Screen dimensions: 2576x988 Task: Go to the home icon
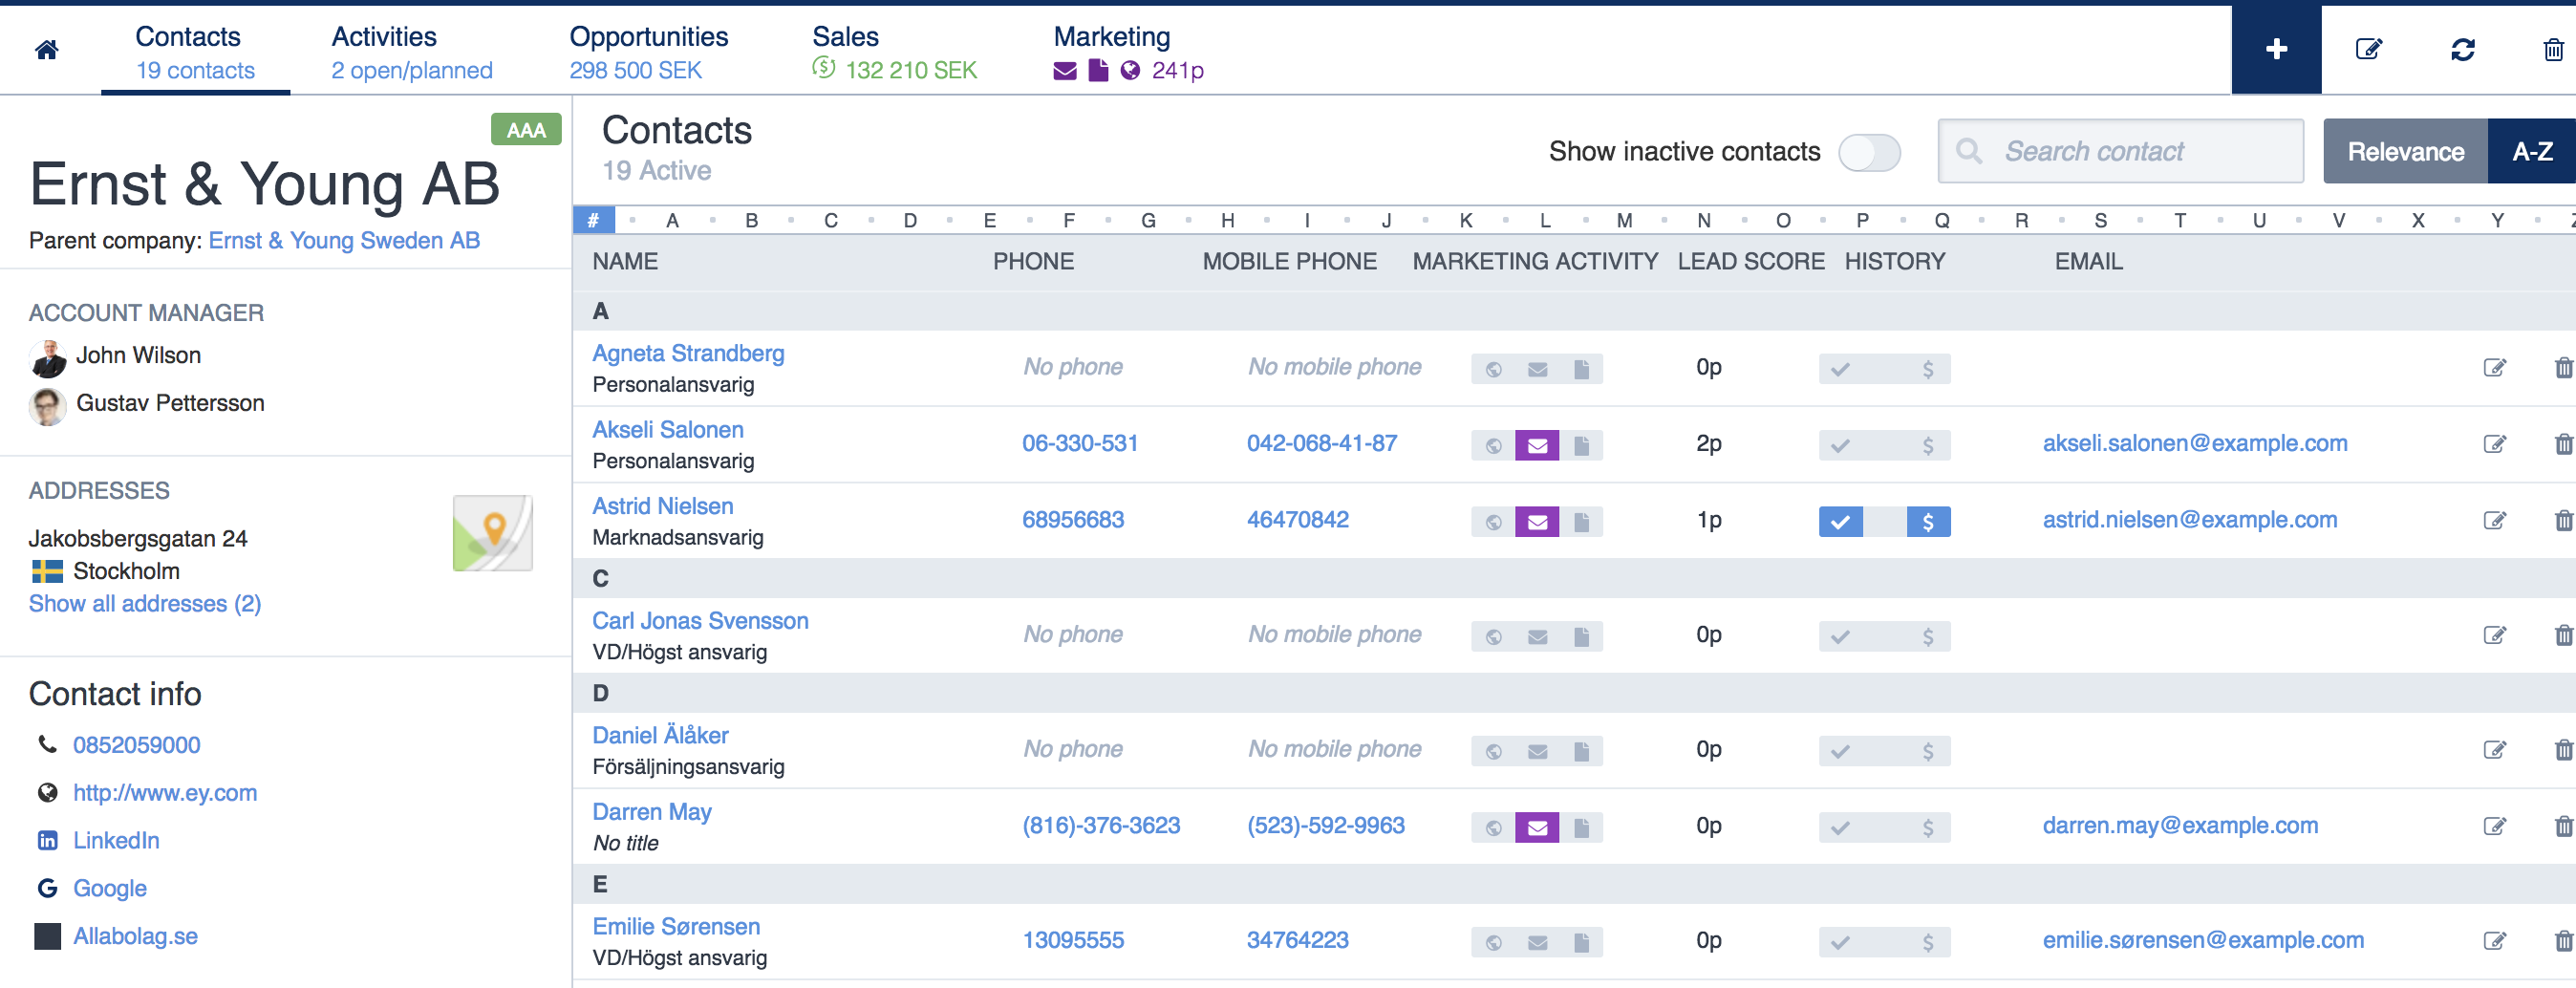tap(46, 49)
